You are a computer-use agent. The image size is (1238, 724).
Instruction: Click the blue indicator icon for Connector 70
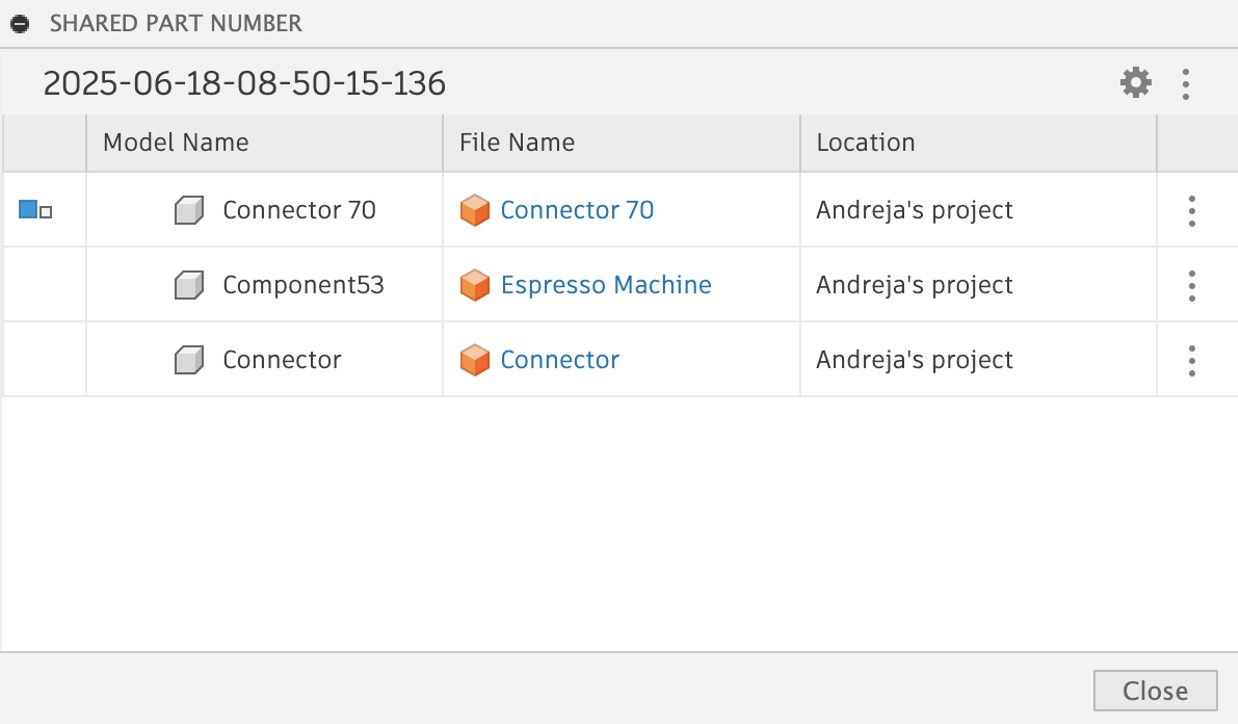29,210
